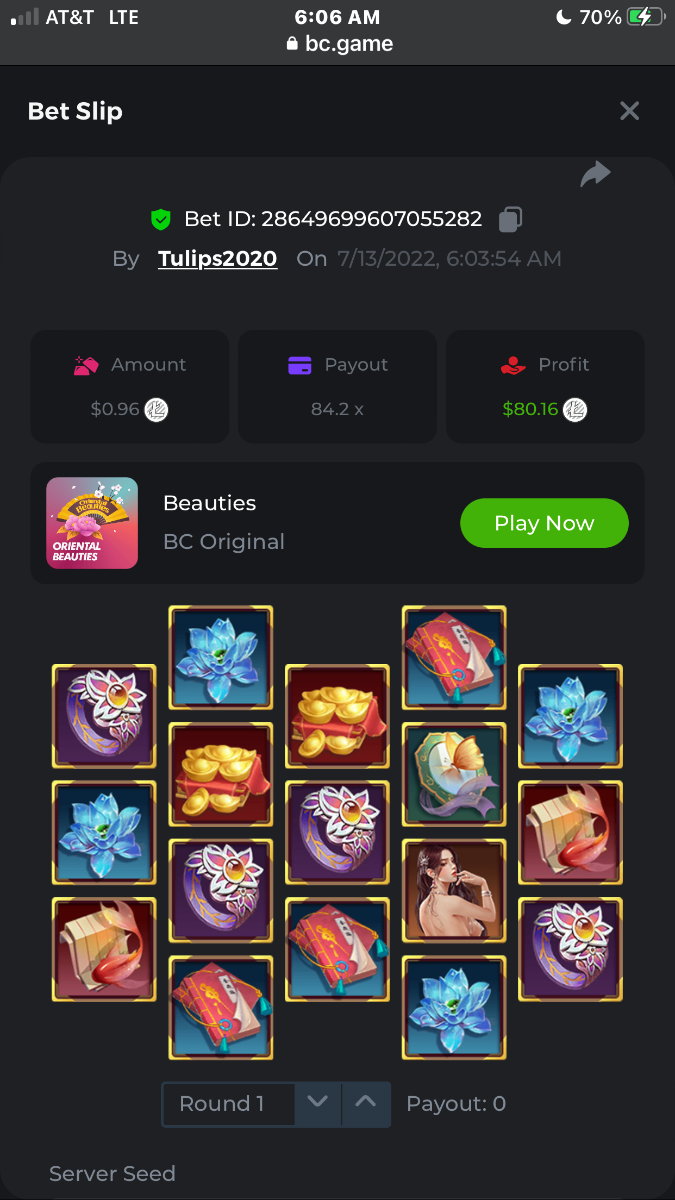
Task: Click the share arrow icon
Action: click(x=595, y=175)
